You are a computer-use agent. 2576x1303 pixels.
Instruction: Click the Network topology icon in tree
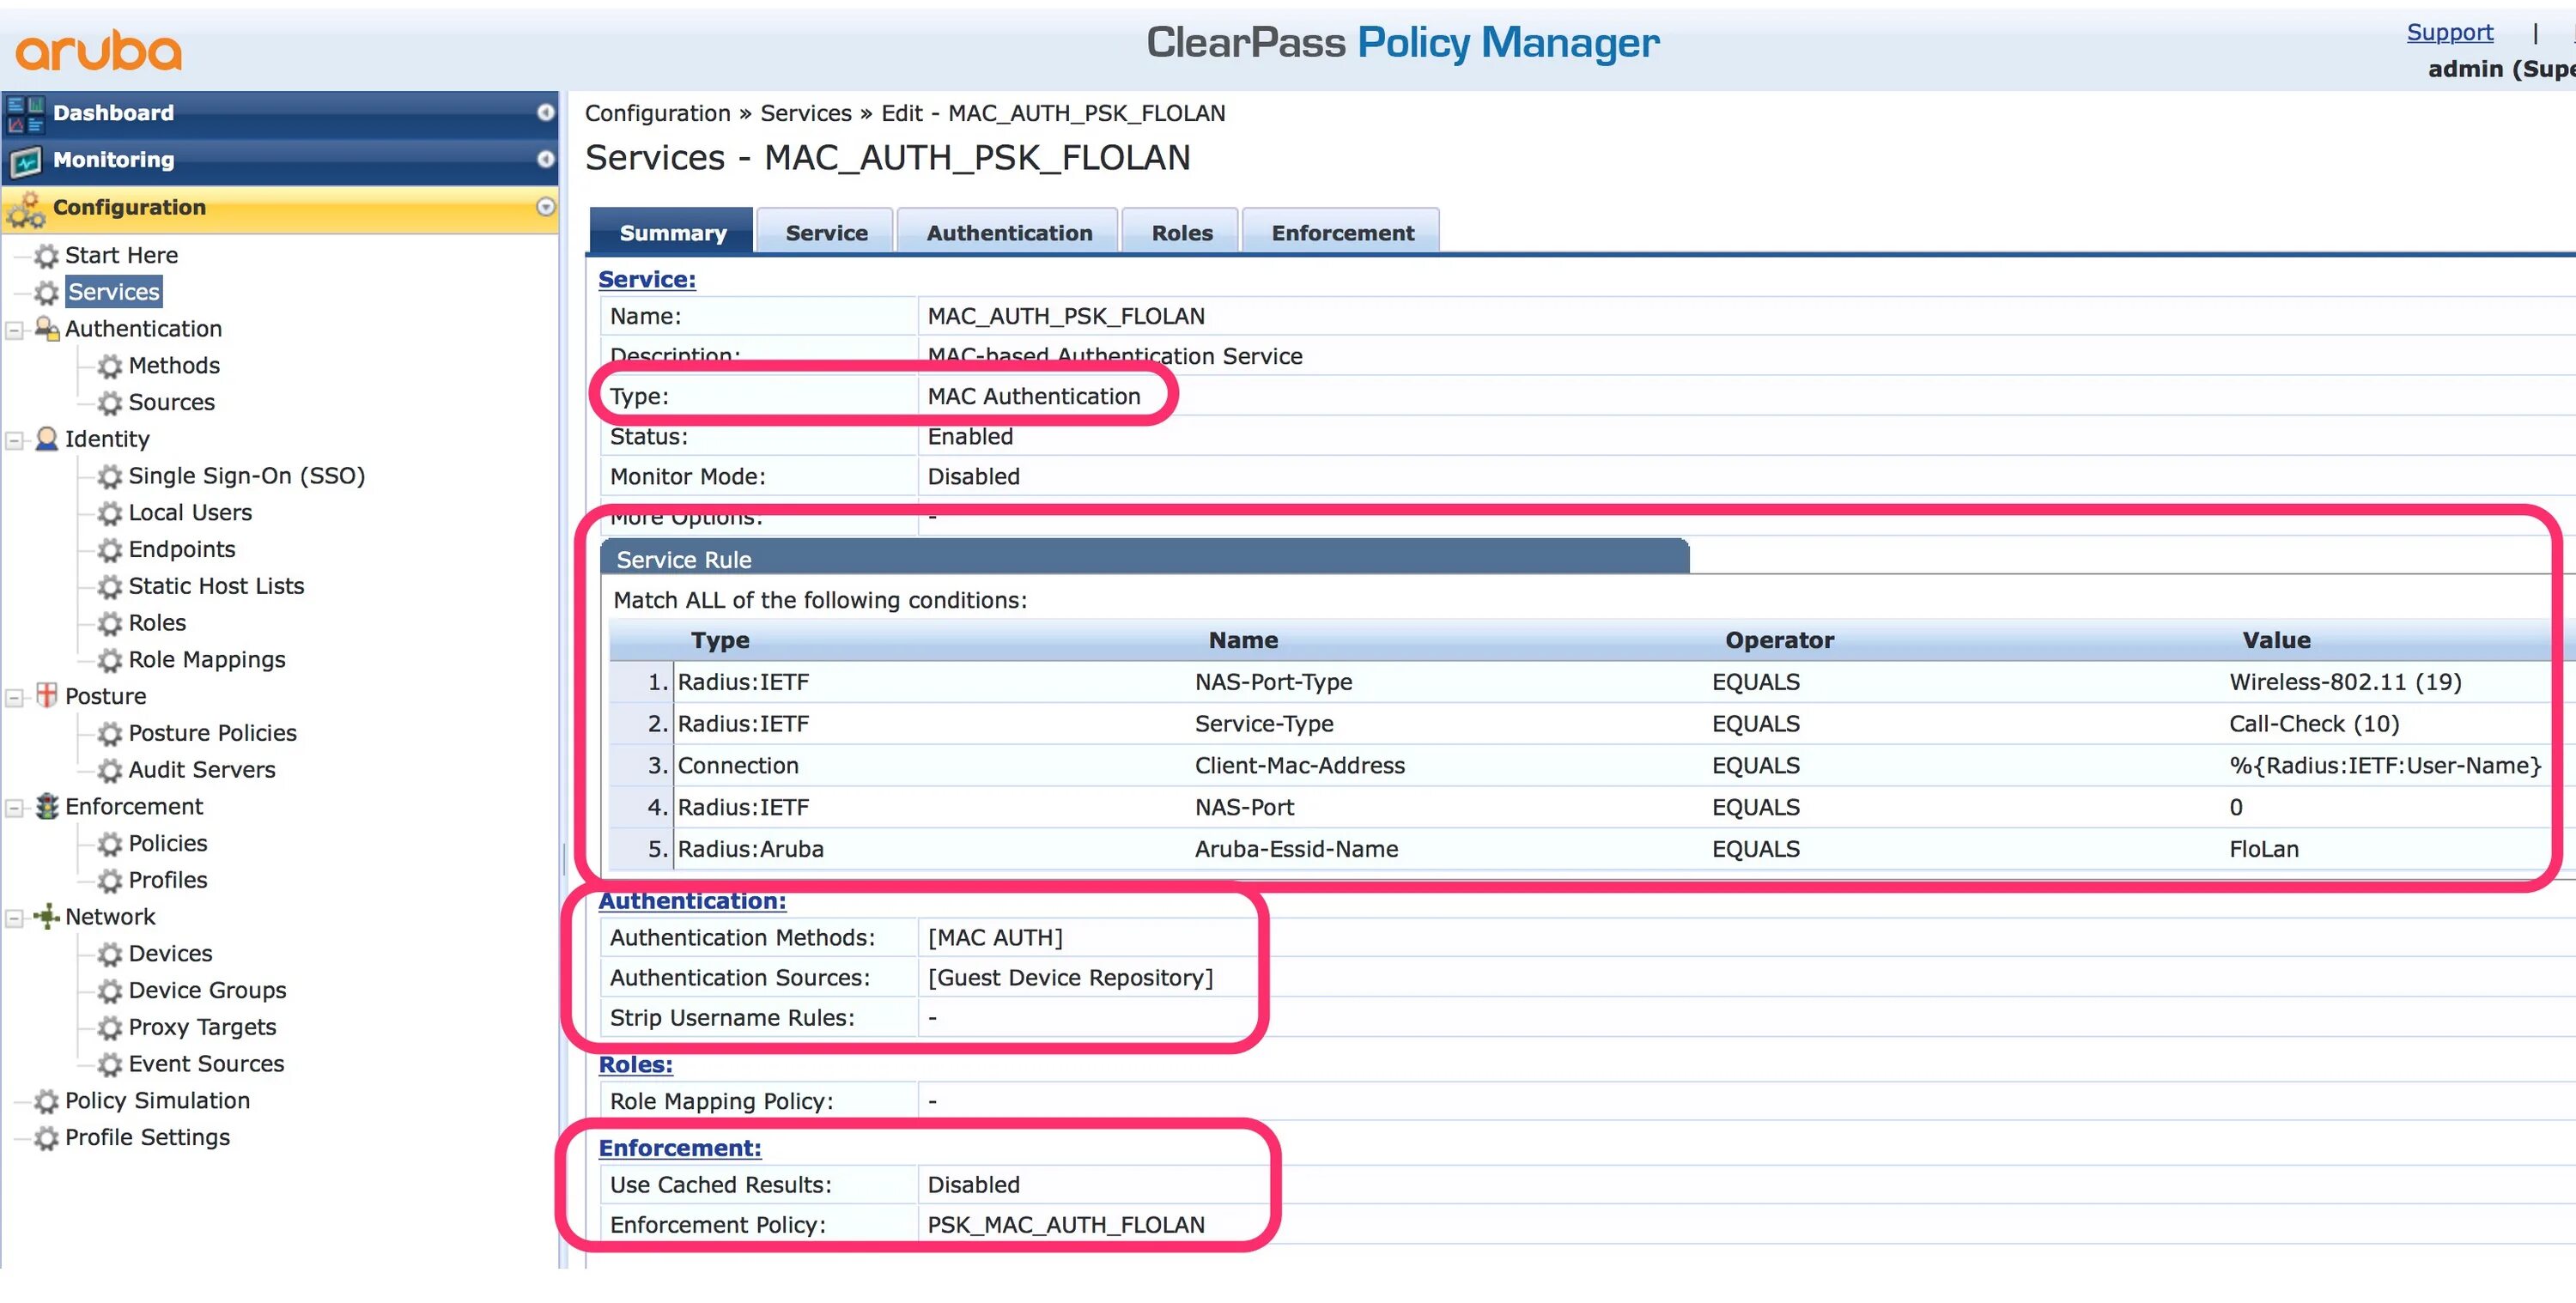[46, 916]
